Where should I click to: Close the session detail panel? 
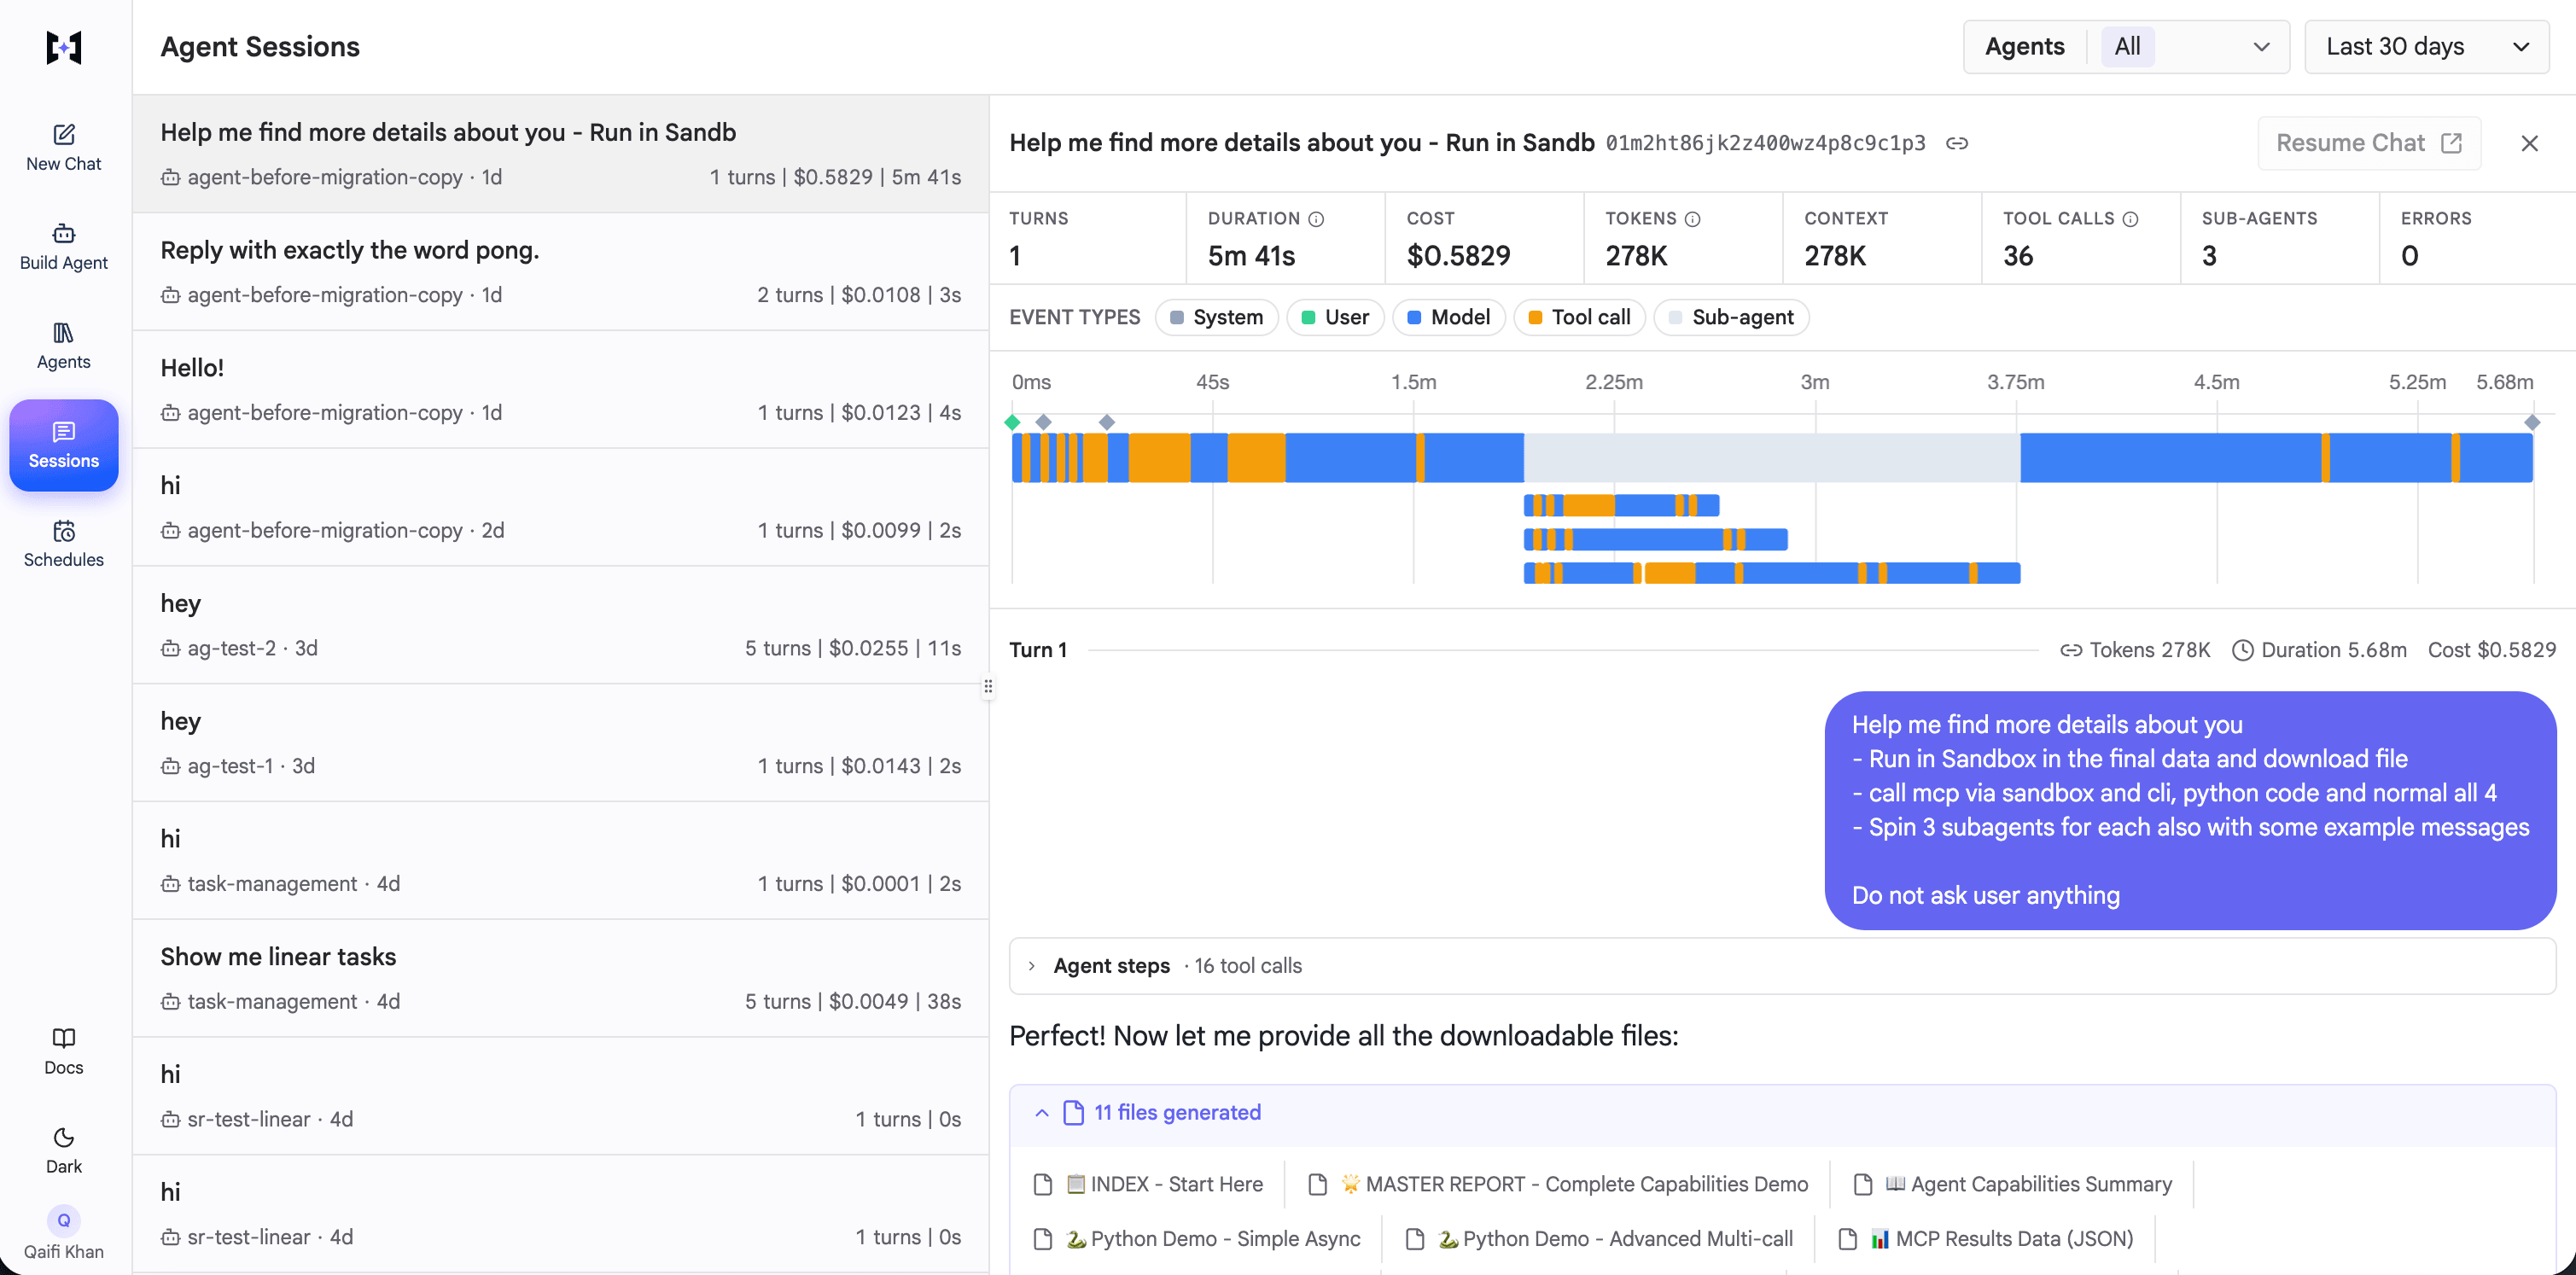[2529, 143]
